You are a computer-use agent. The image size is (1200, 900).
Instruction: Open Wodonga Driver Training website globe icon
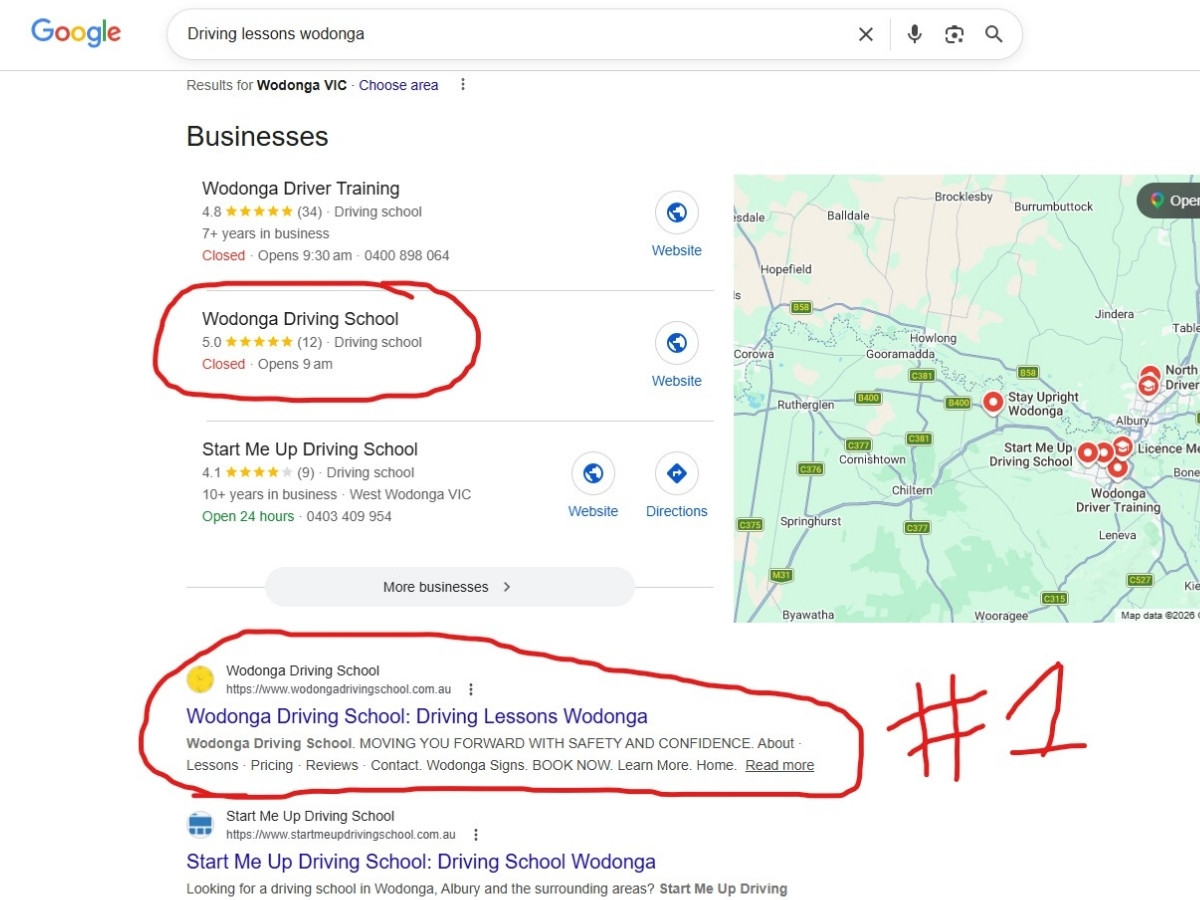677,213
